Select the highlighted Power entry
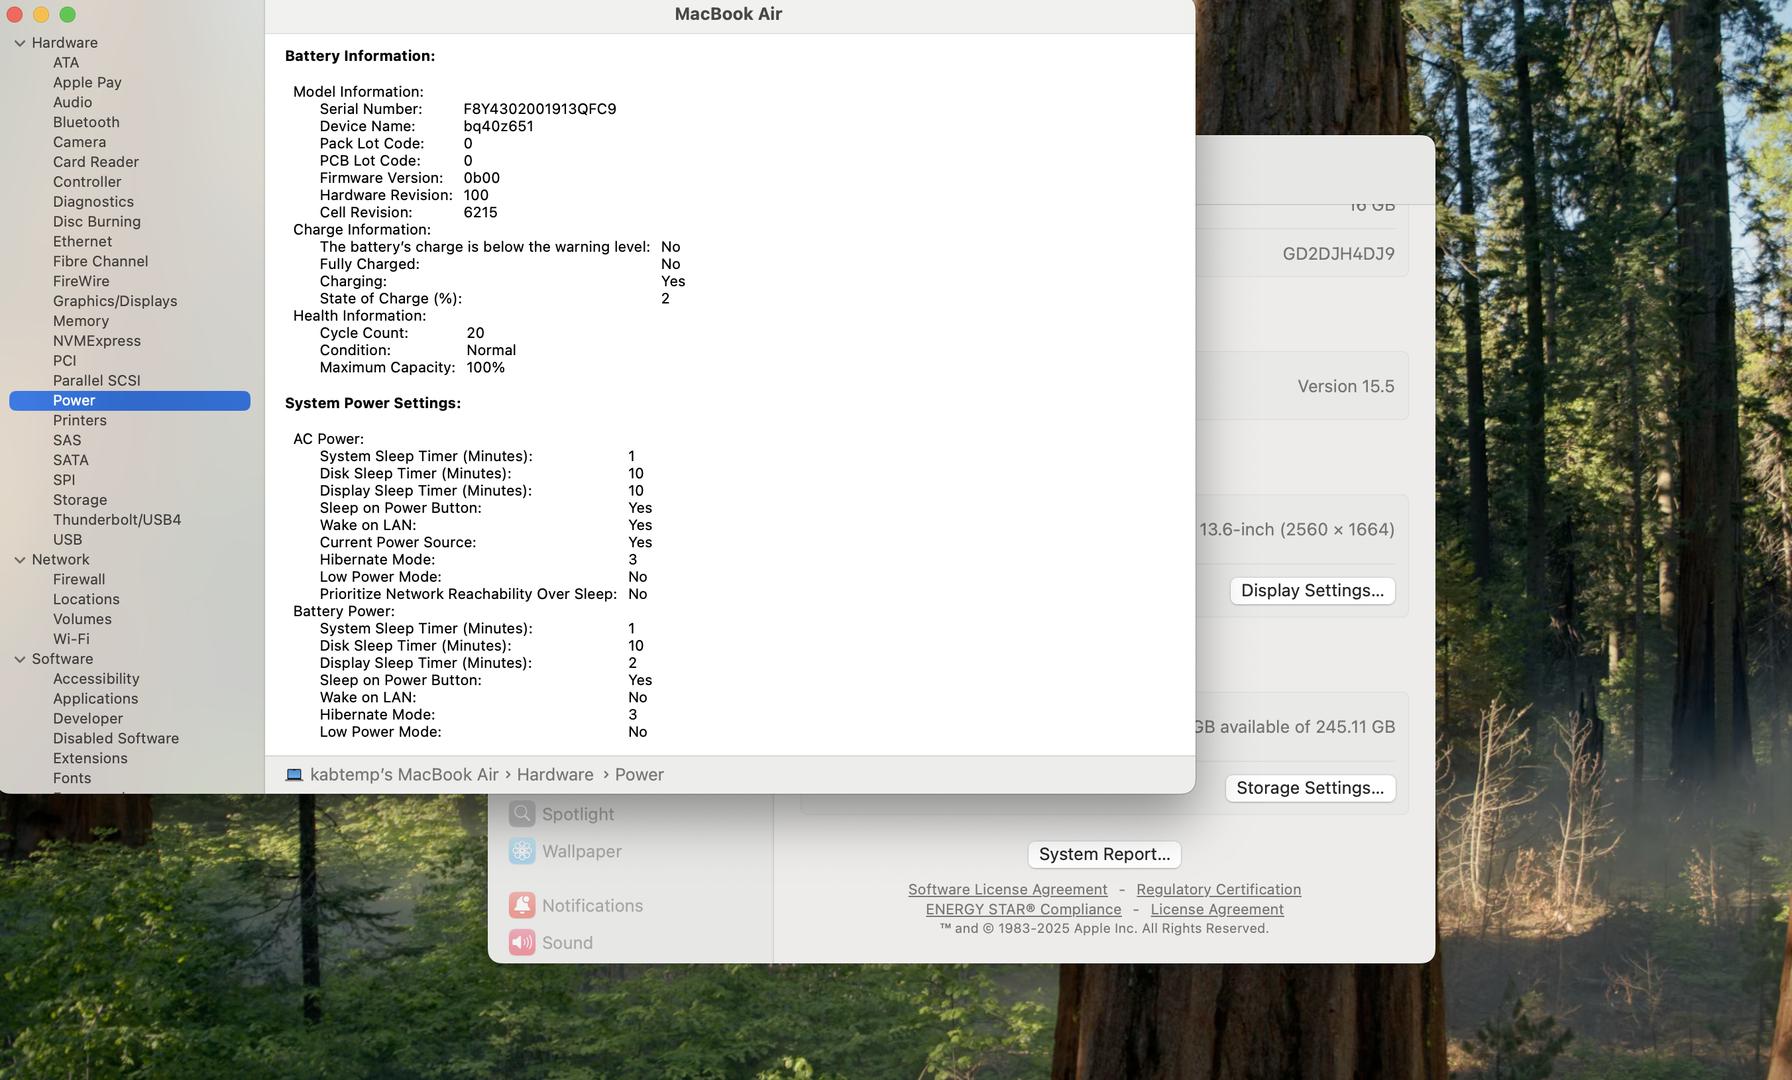The image size is (1792, 1080). (x=130, y=401)
